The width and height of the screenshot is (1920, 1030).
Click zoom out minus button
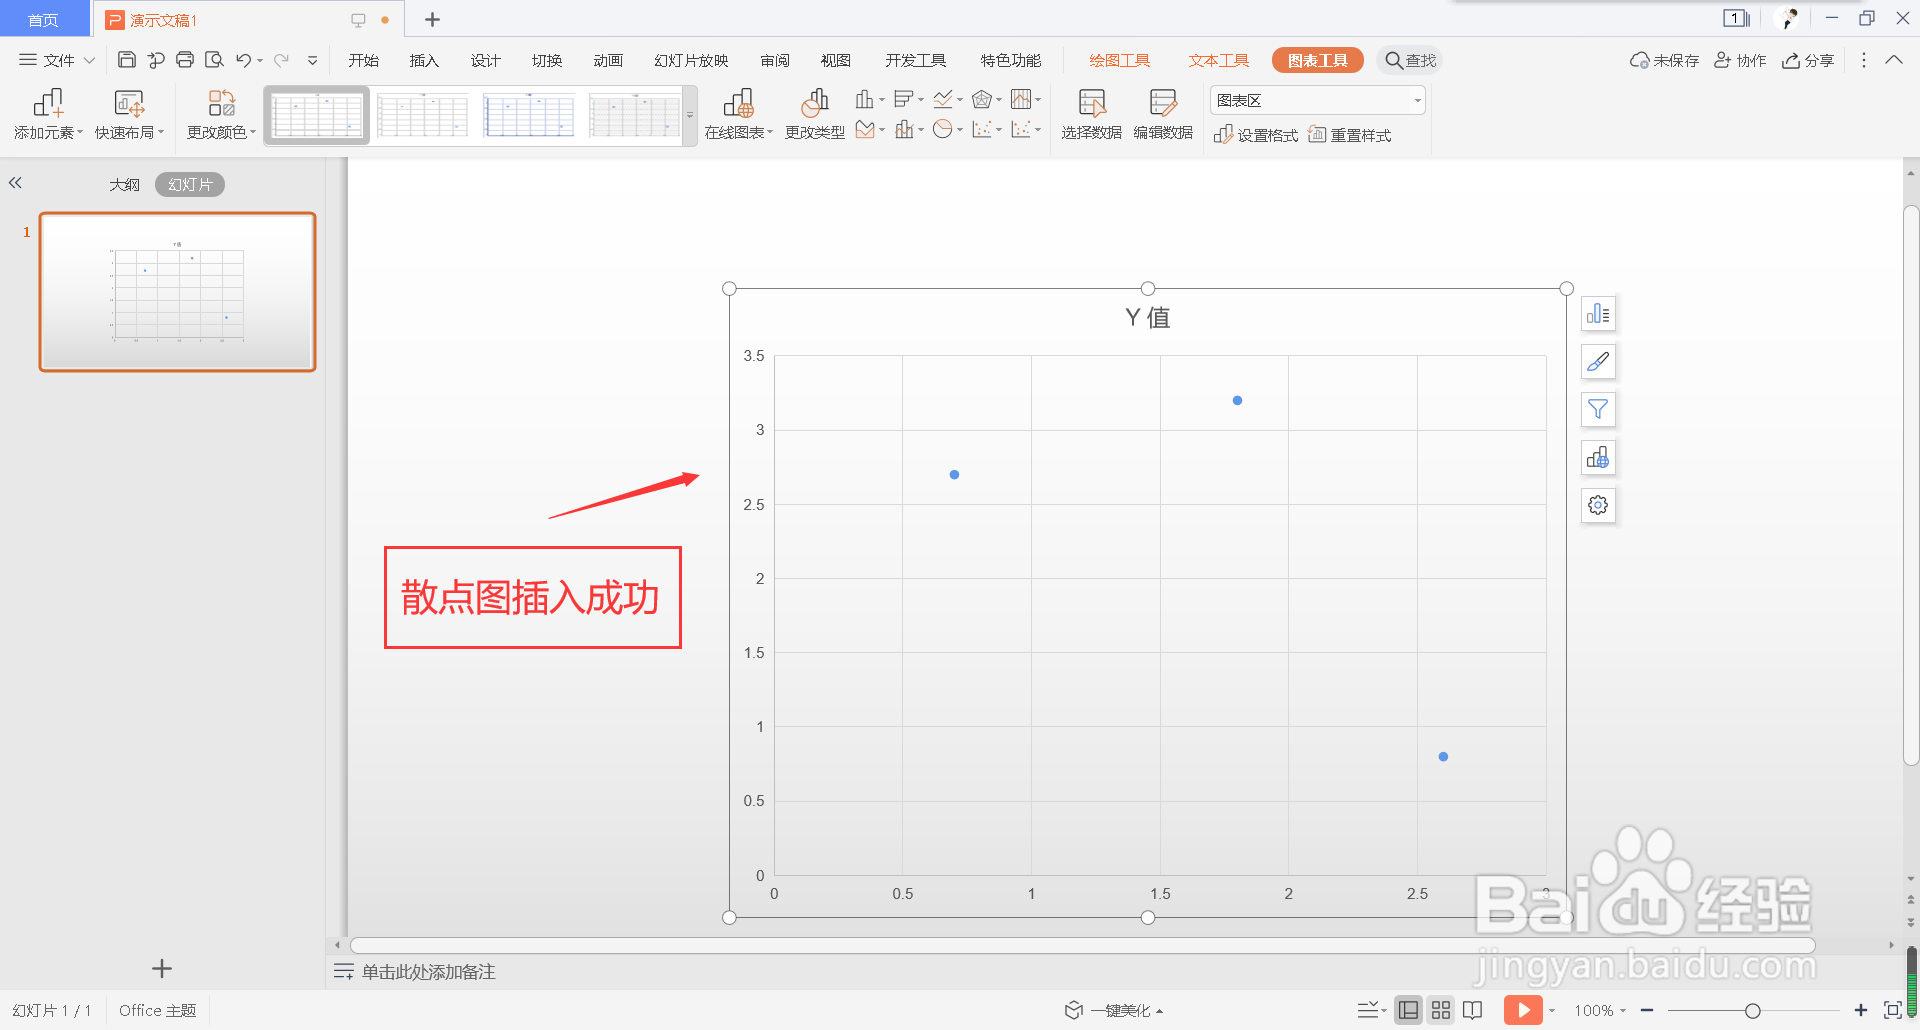(1647, 1010)
